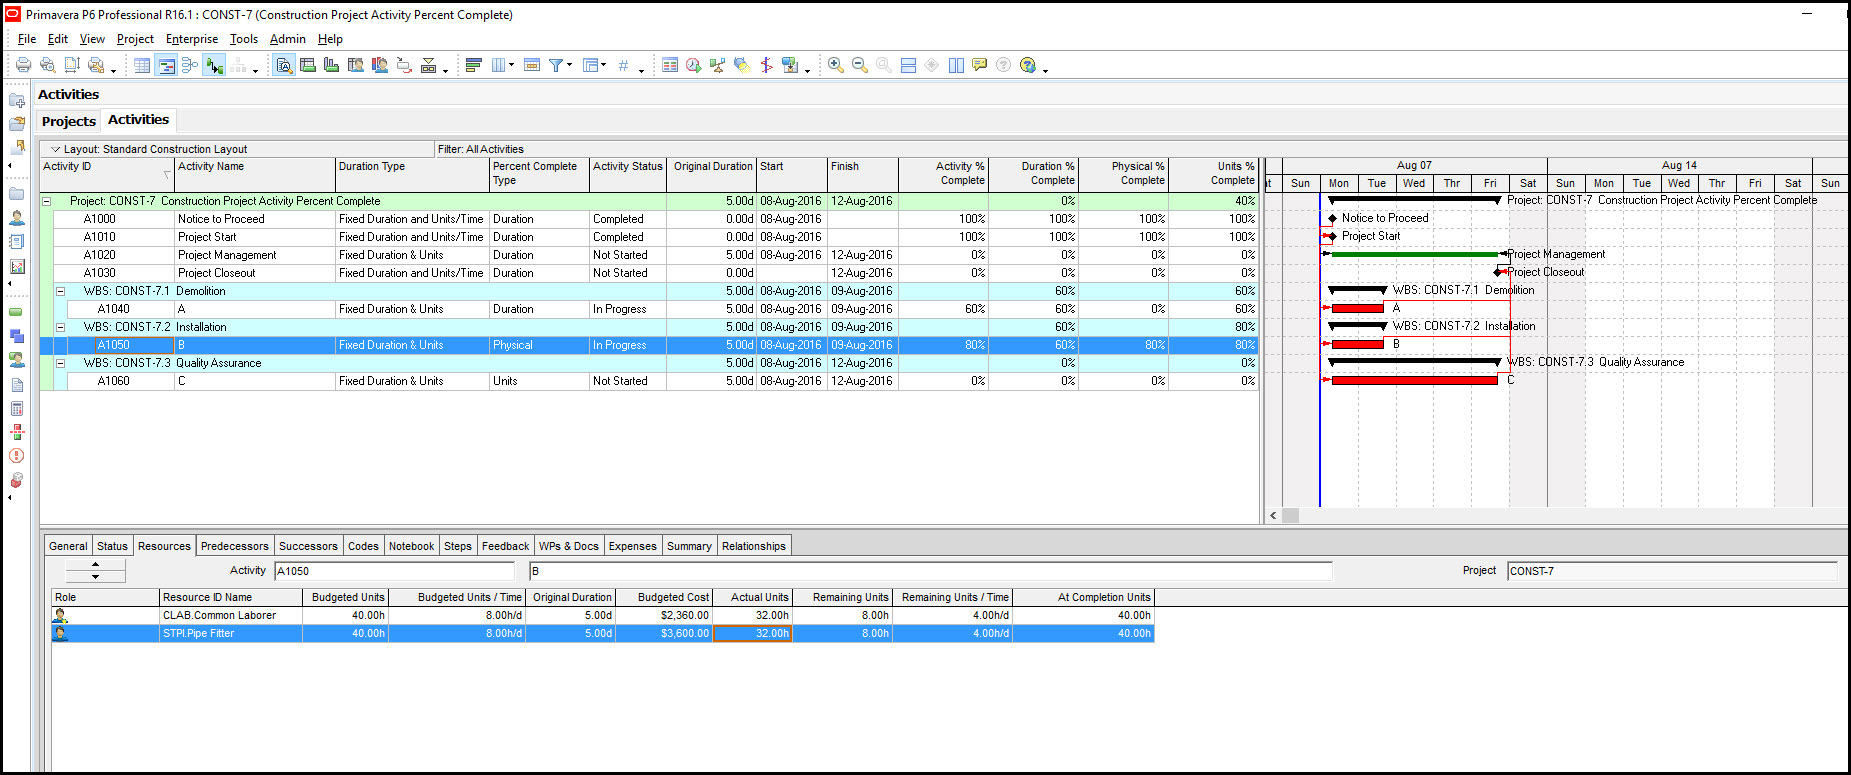The height and width of the screenshot is (775, 1851).
Task: Collapse the WBS CONST-7.3 Quality Assurance group
Action: coord(60,363)
